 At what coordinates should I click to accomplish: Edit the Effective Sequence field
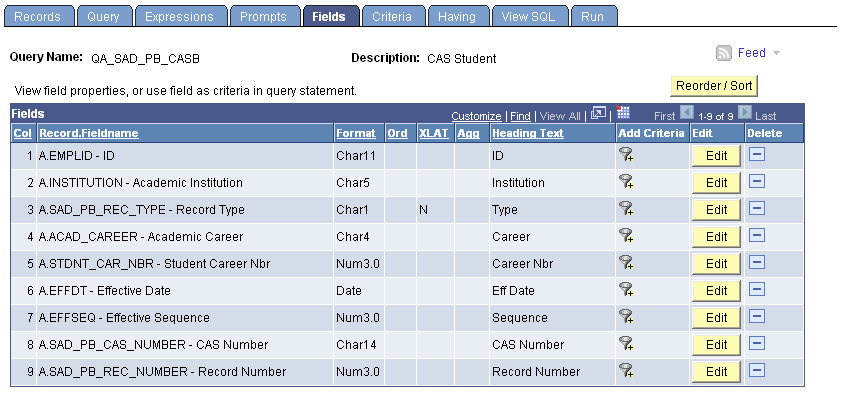pos(716,317)
